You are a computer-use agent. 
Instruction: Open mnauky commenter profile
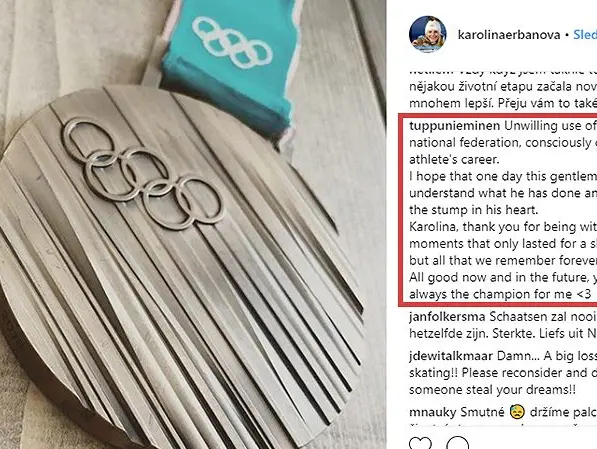[433, 412]
